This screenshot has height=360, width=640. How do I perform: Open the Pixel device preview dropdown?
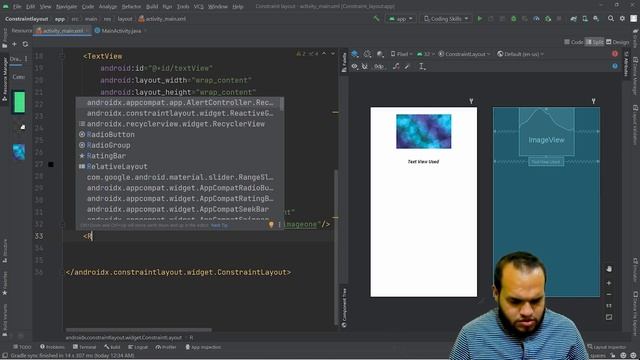[401, 54]
